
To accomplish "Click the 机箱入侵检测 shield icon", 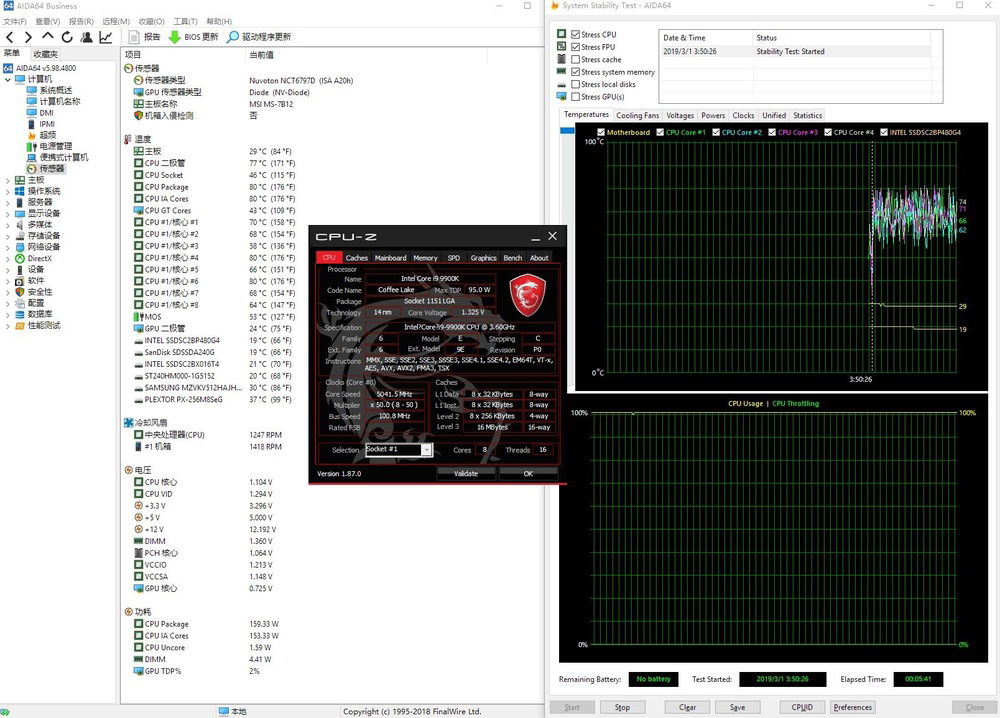I will point(138,115).
